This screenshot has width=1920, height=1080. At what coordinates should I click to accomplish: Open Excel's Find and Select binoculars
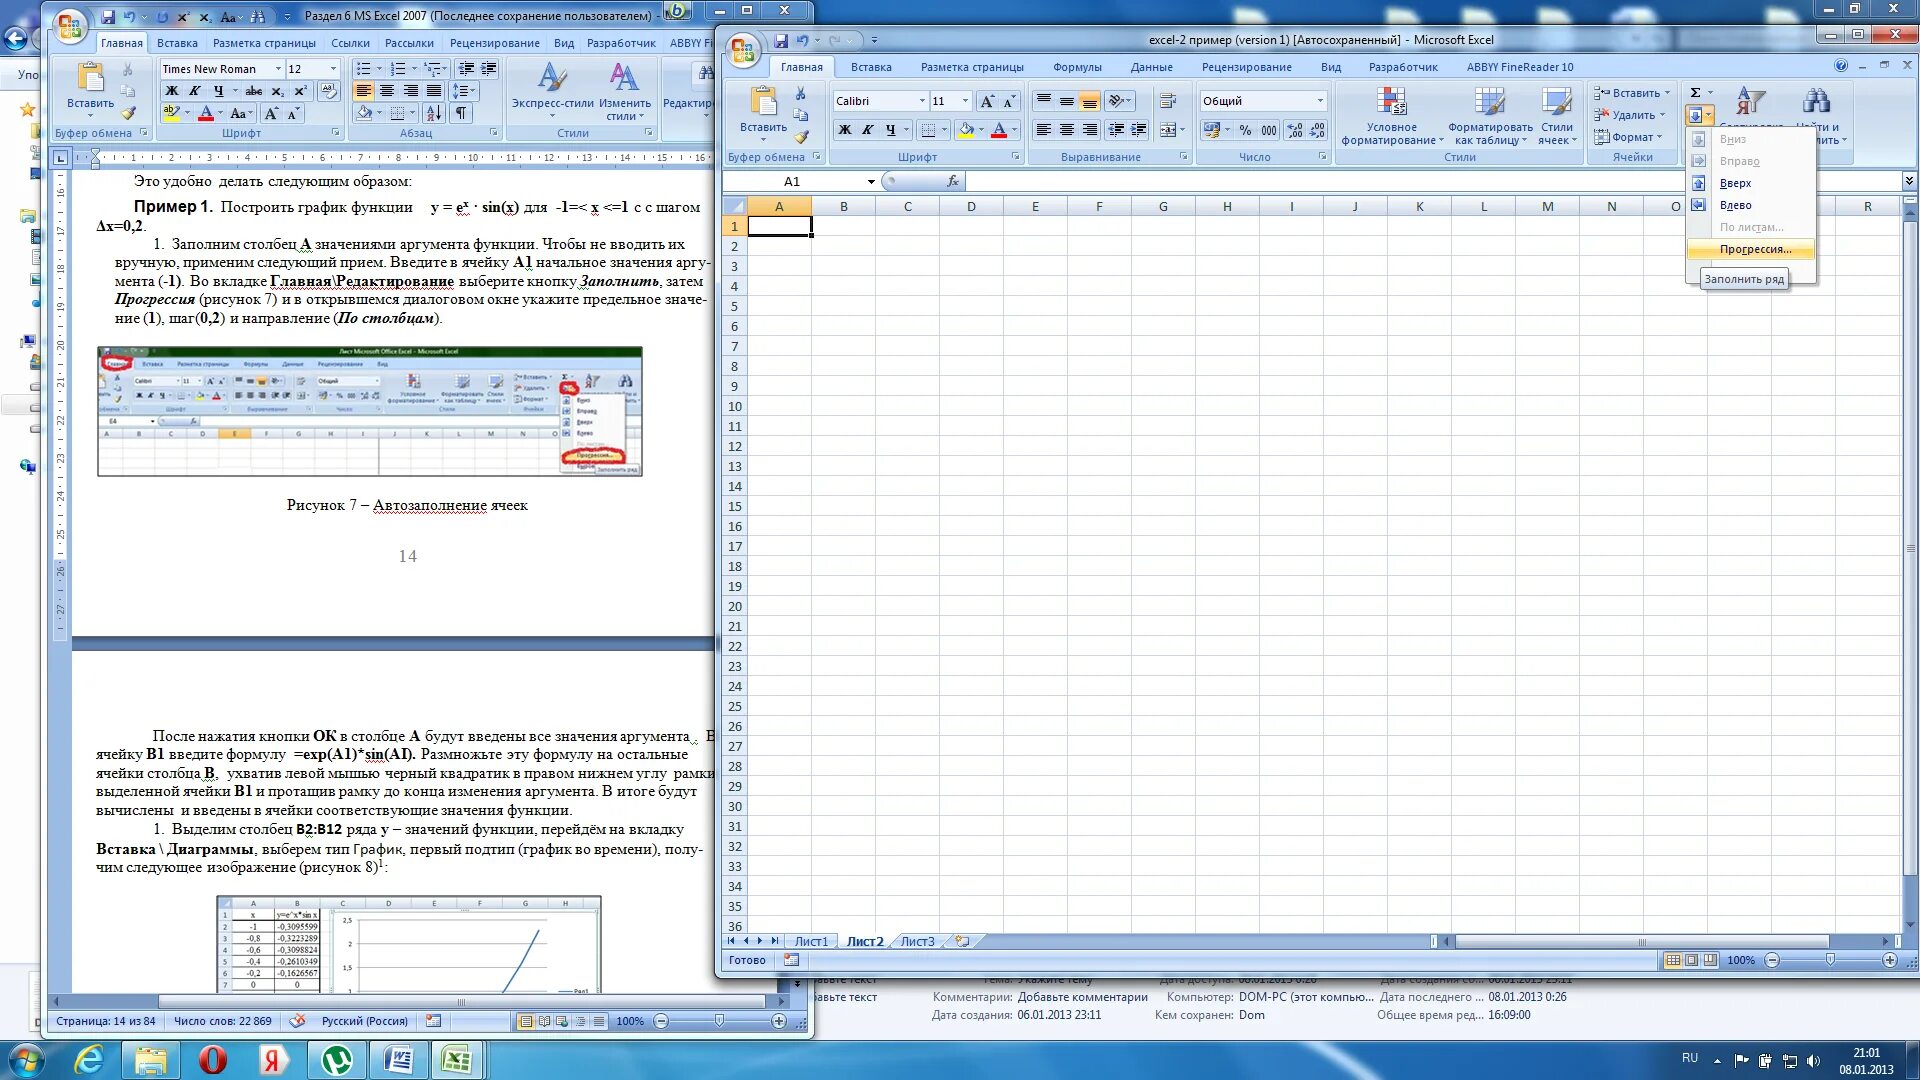click(1816, 101)
